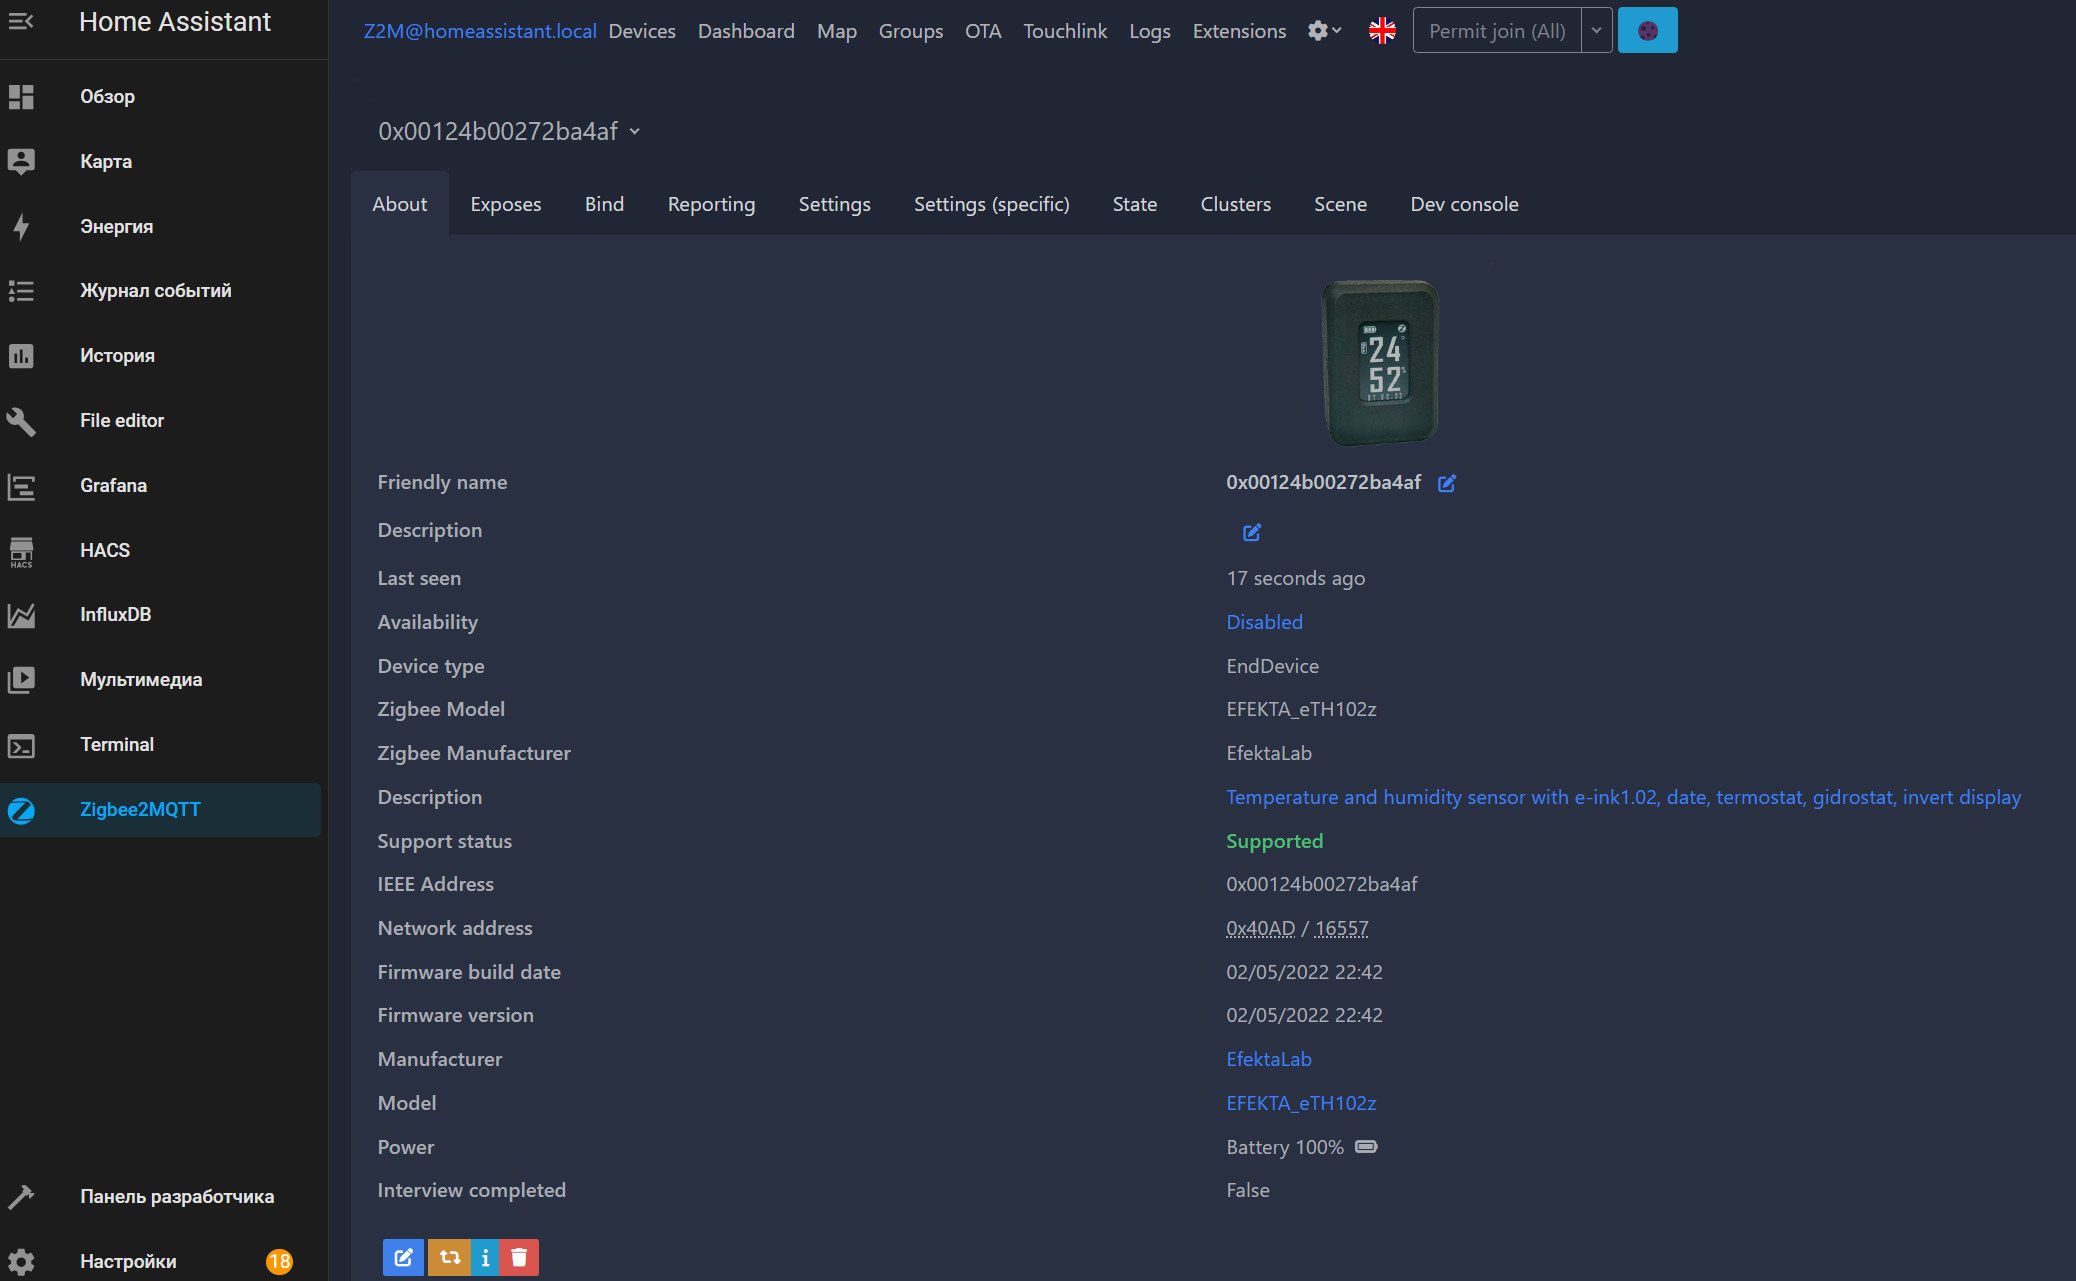2076x1281 pixels.
Task: Open the language flag selector
Action: coord(1382,31)
